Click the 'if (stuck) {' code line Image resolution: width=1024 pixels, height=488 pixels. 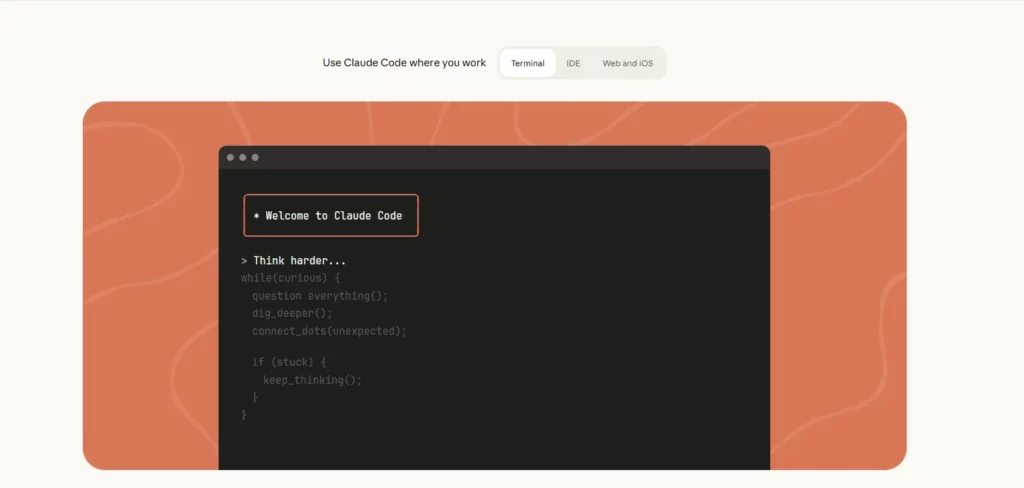tap(289, 362)
